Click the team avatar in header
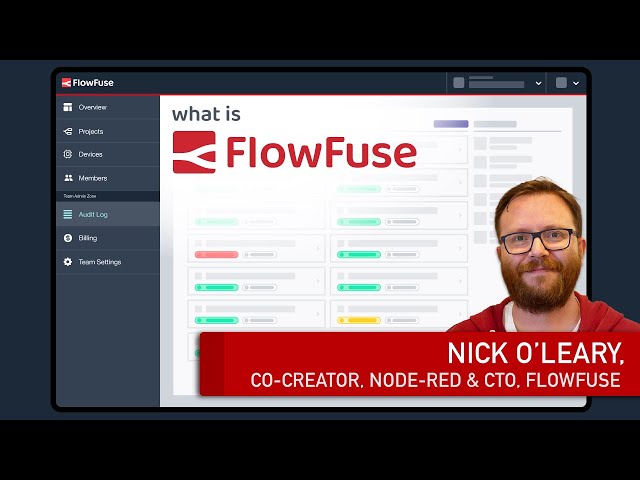640x480 pixels. click(x=459, y=83)
